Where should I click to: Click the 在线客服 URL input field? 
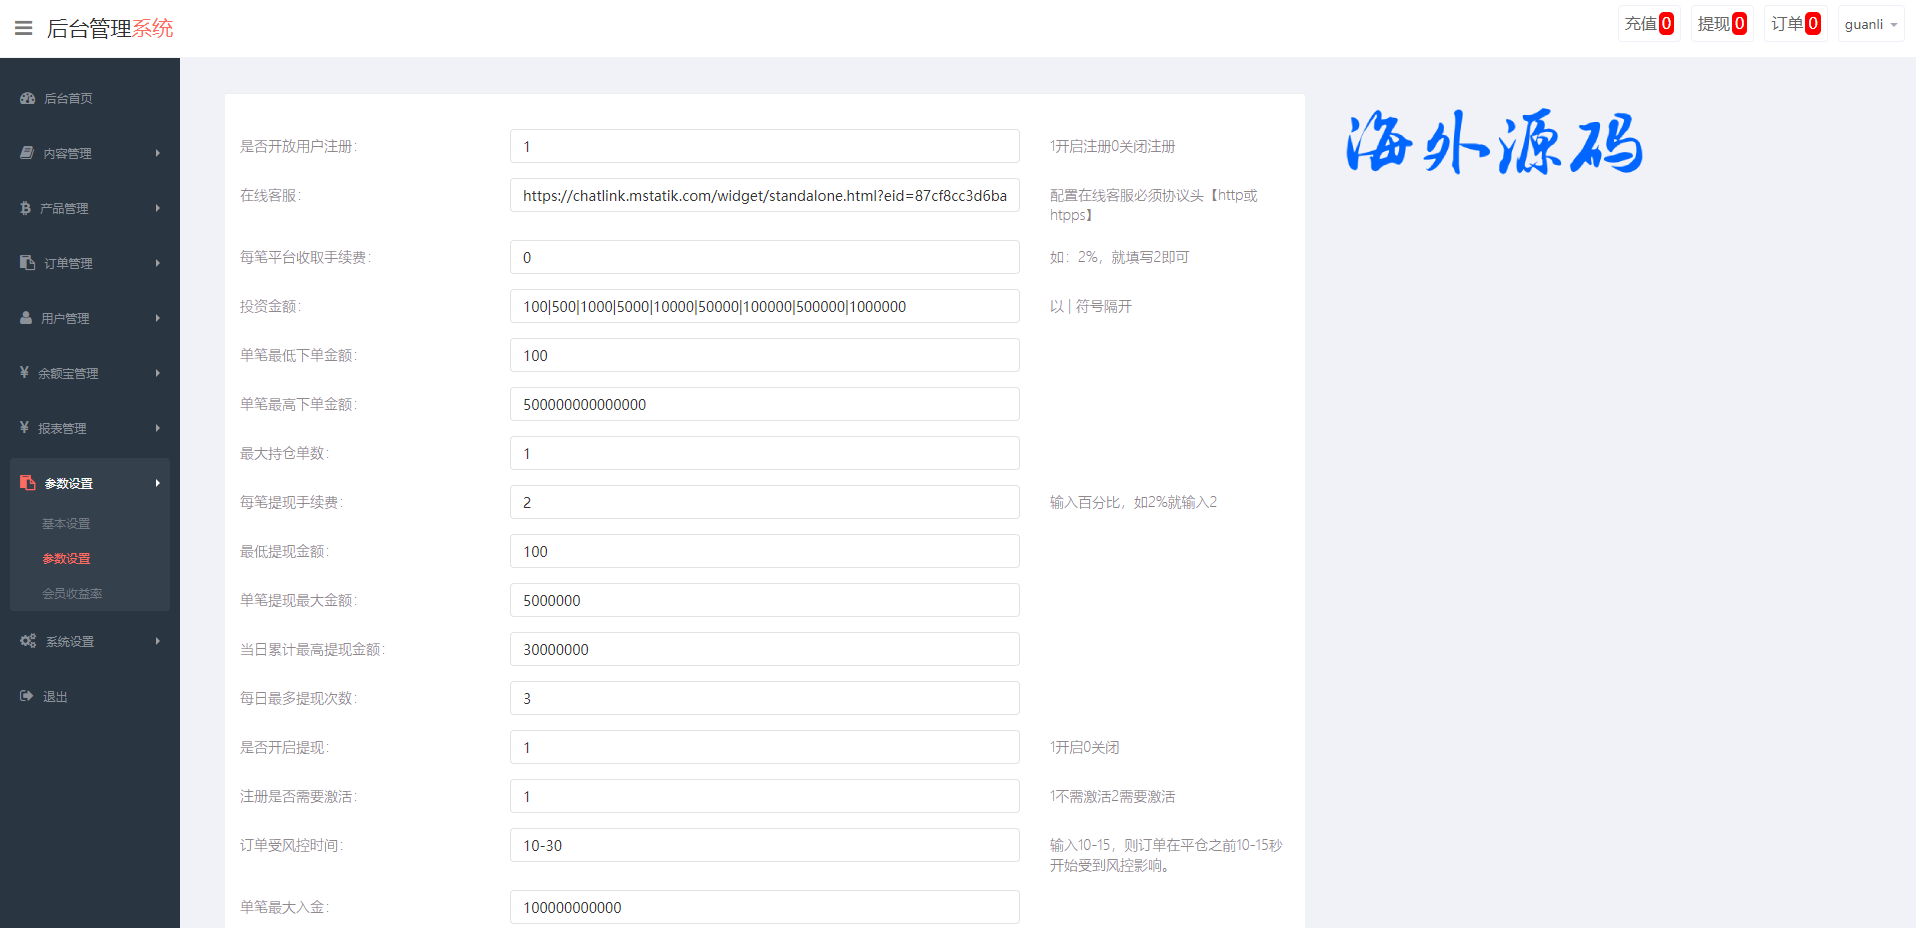click(764, 196)
